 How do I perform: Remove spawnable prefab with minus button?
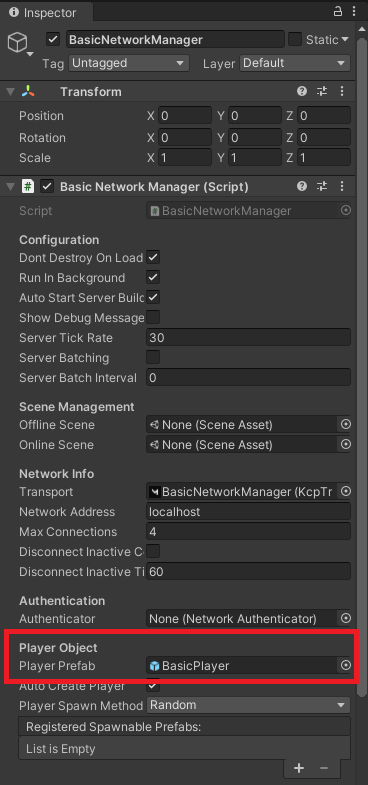click(x=324, y=767)
